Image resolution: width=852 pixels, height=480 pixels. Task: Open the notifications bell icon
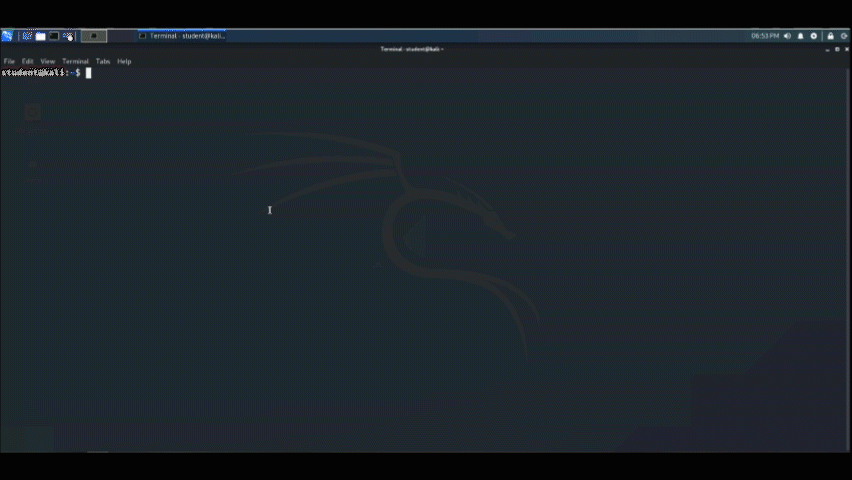[800, 36]
